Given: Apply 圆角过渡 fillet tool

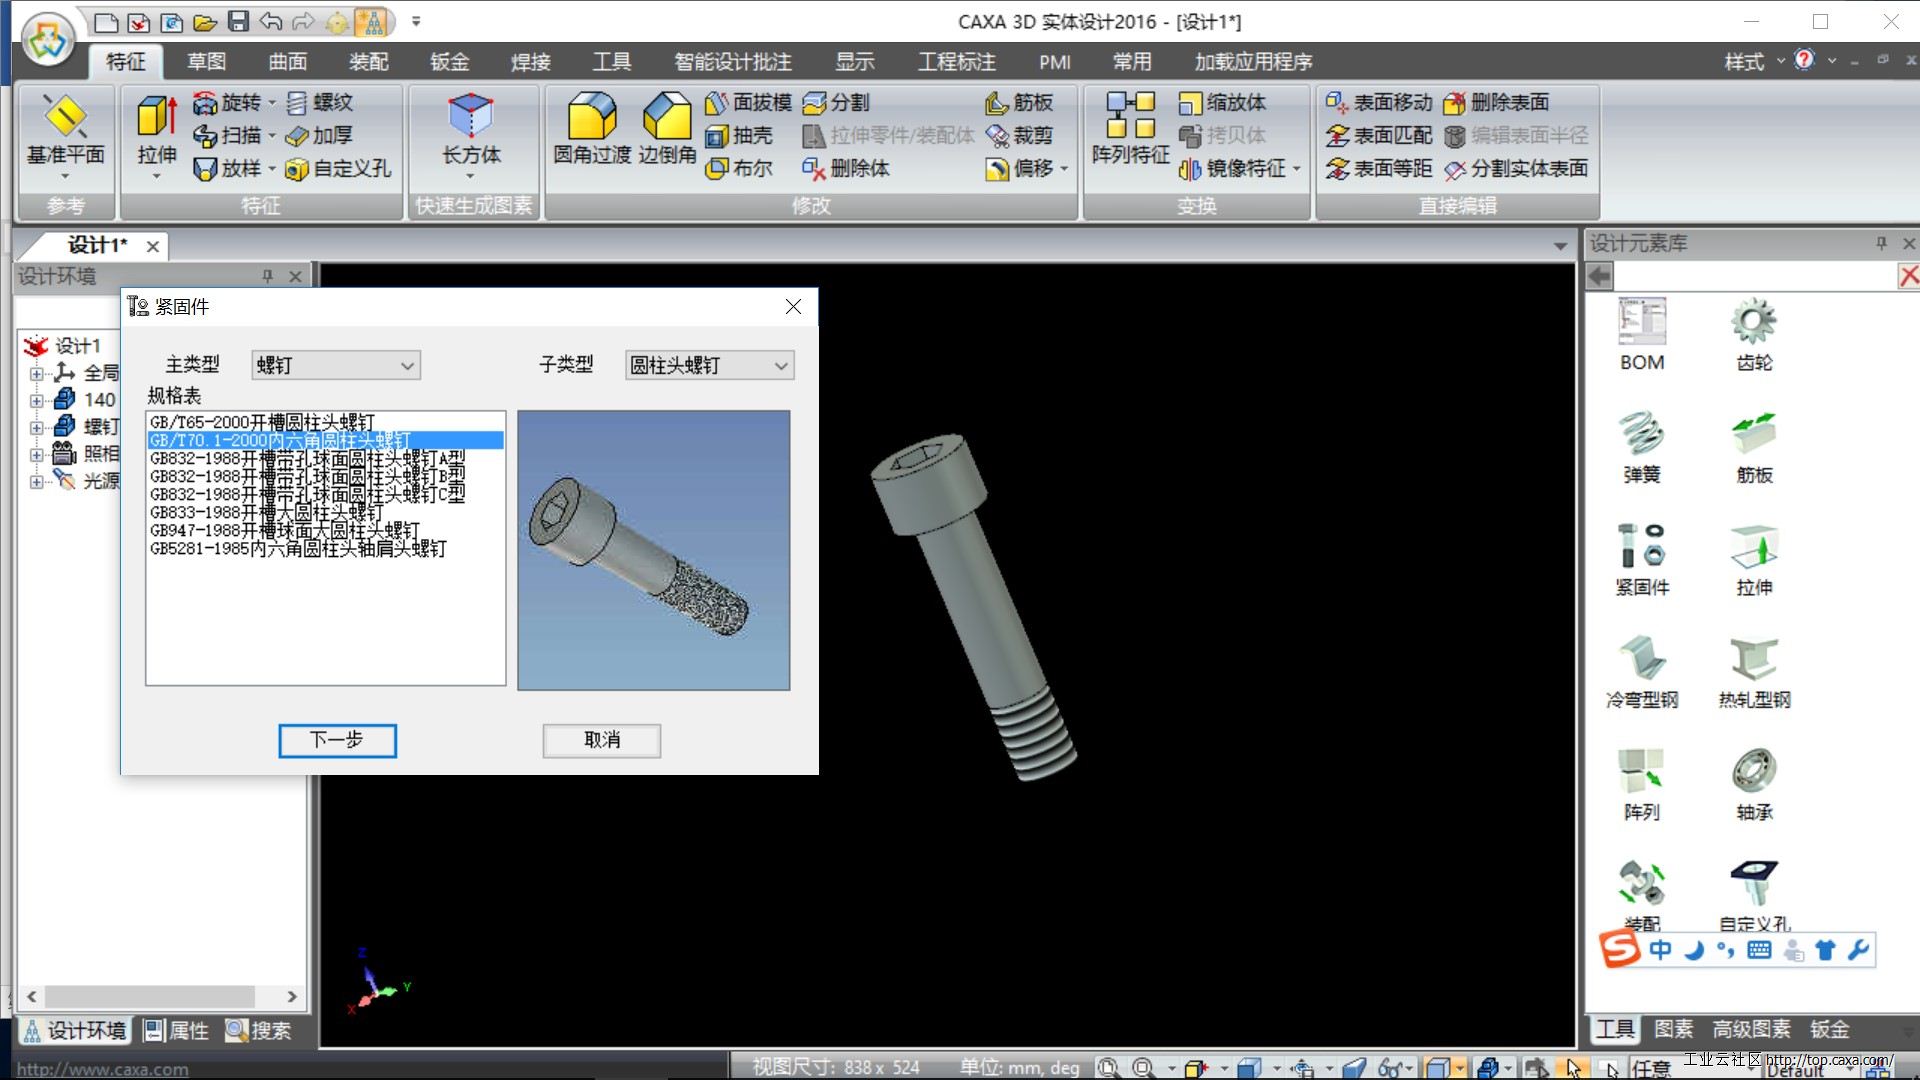Looking at the screenshot, I should (592, 130).
